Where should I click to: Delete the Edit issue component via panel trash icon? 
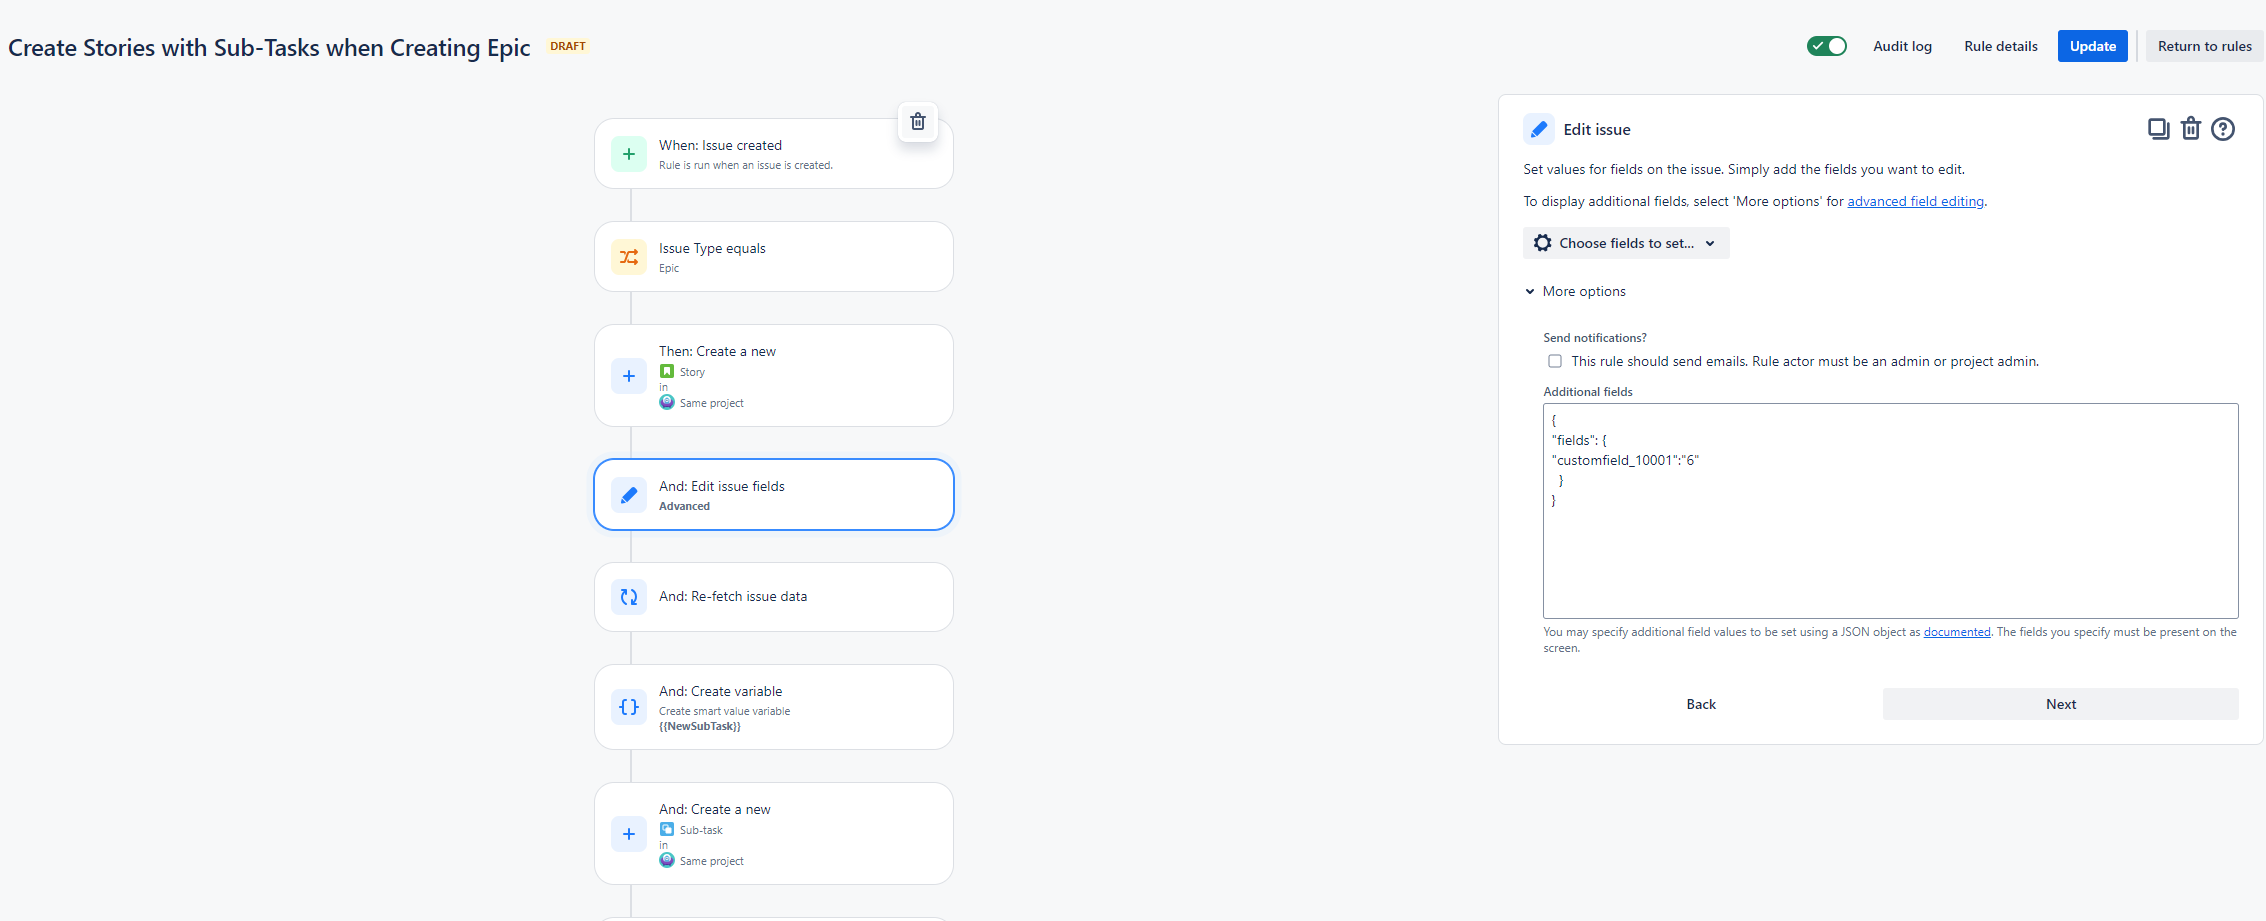(x=2190, y=129)
